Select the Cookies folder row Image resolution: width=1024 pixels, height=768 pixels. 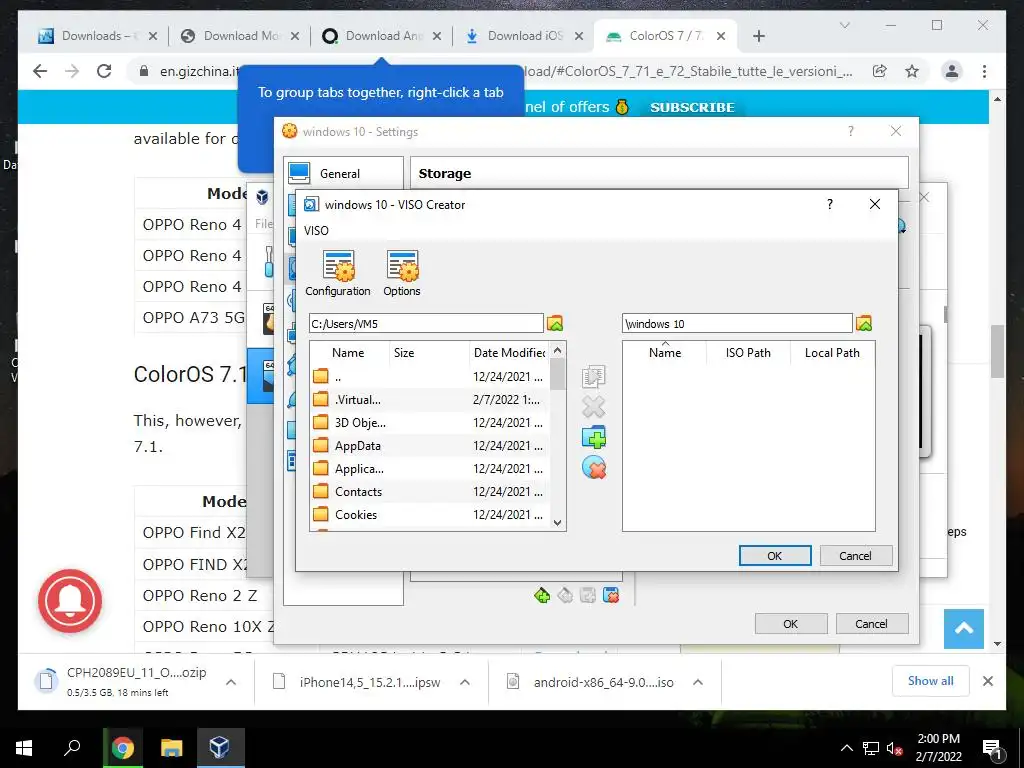pyautogui.click(x=429, y=514)
